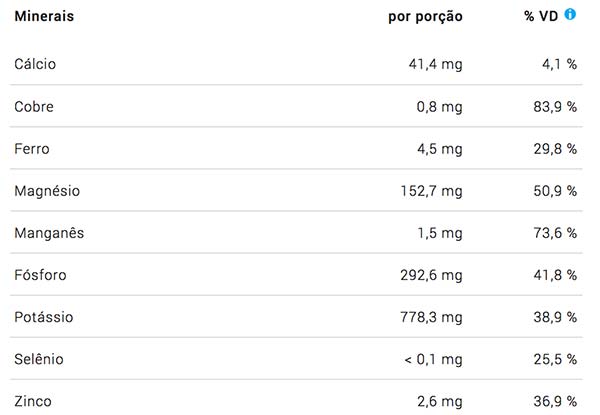Select the Cobre row label
600x415 pixels.
pos(34,107)
